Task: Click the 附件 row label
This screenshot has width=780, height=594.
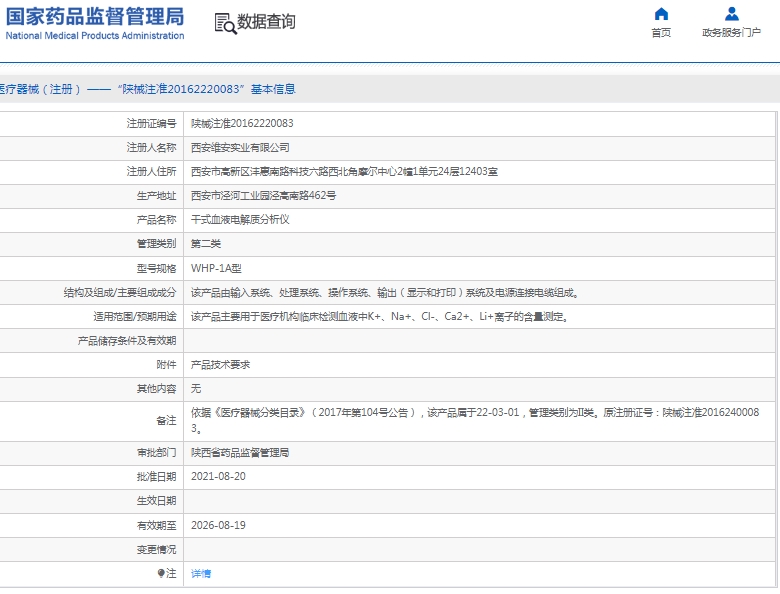Action: pyautogui.click(x=166, y=365)
